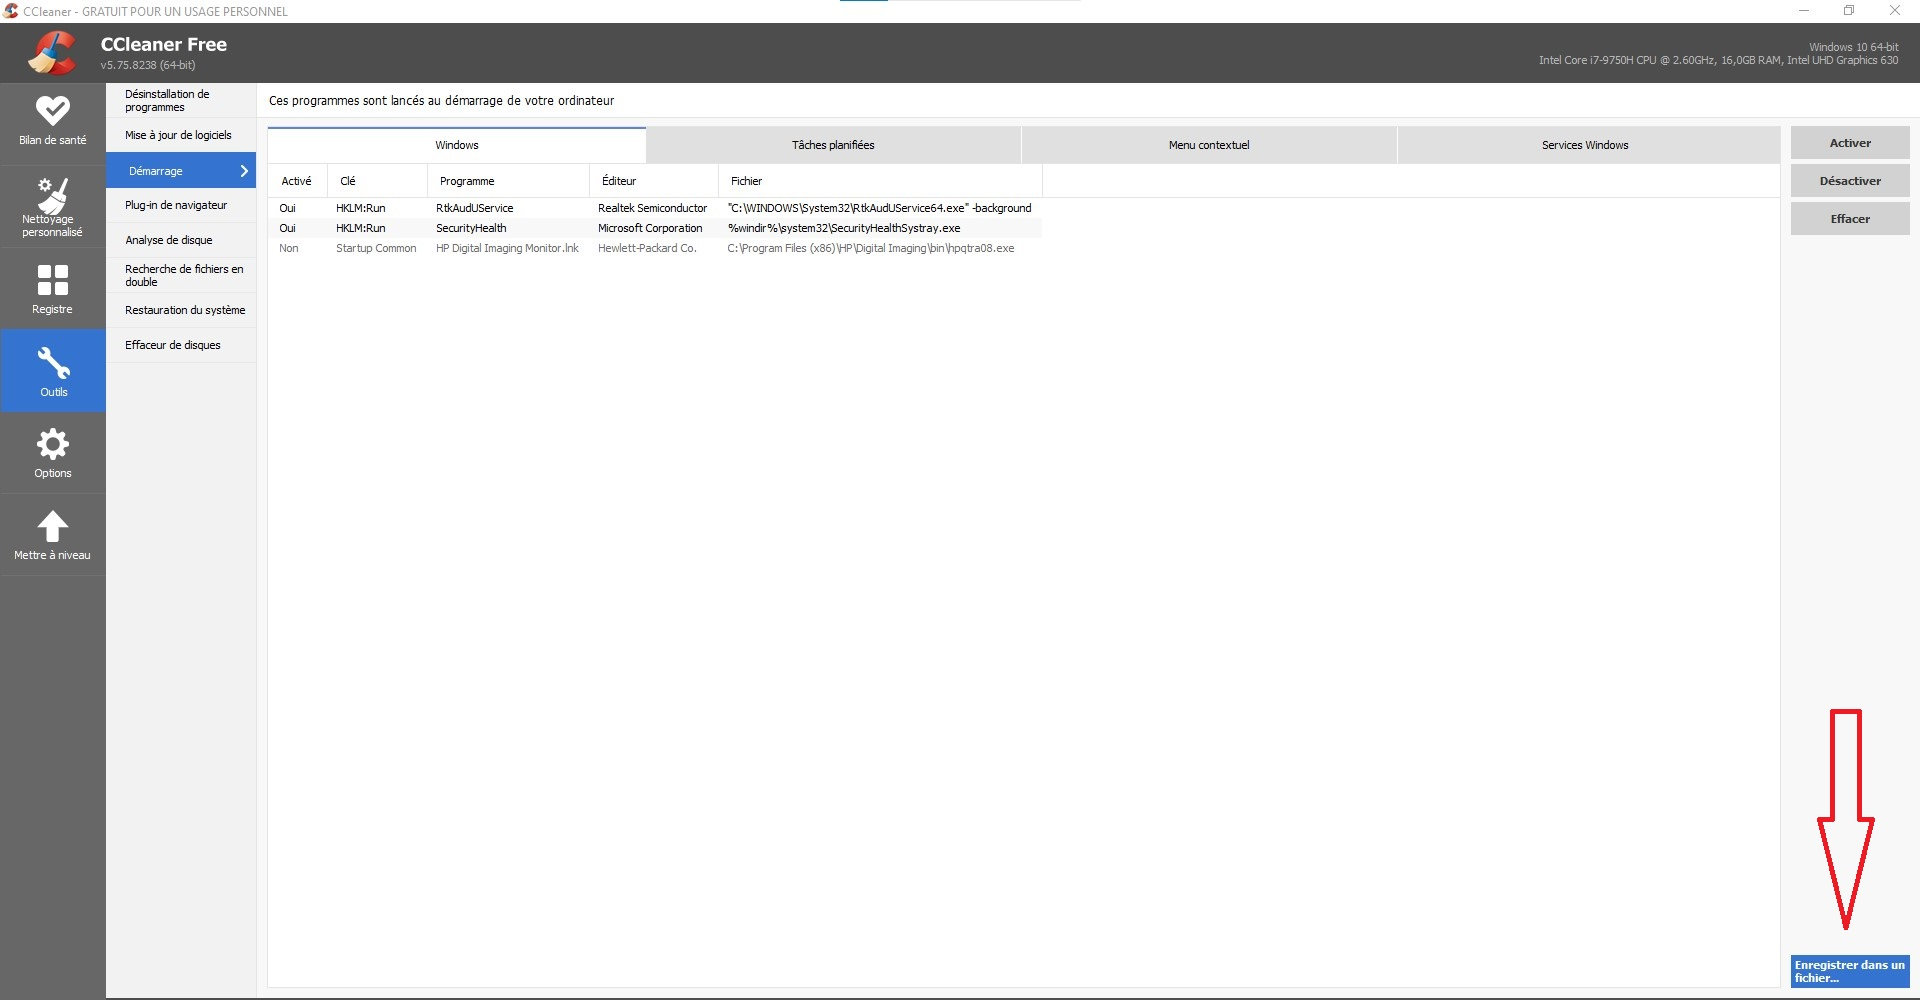Image resolution: width=1920 pixels, height=1000 pixels.
Task: Switch to the Menu contextuel tab
Action: 1209,145
